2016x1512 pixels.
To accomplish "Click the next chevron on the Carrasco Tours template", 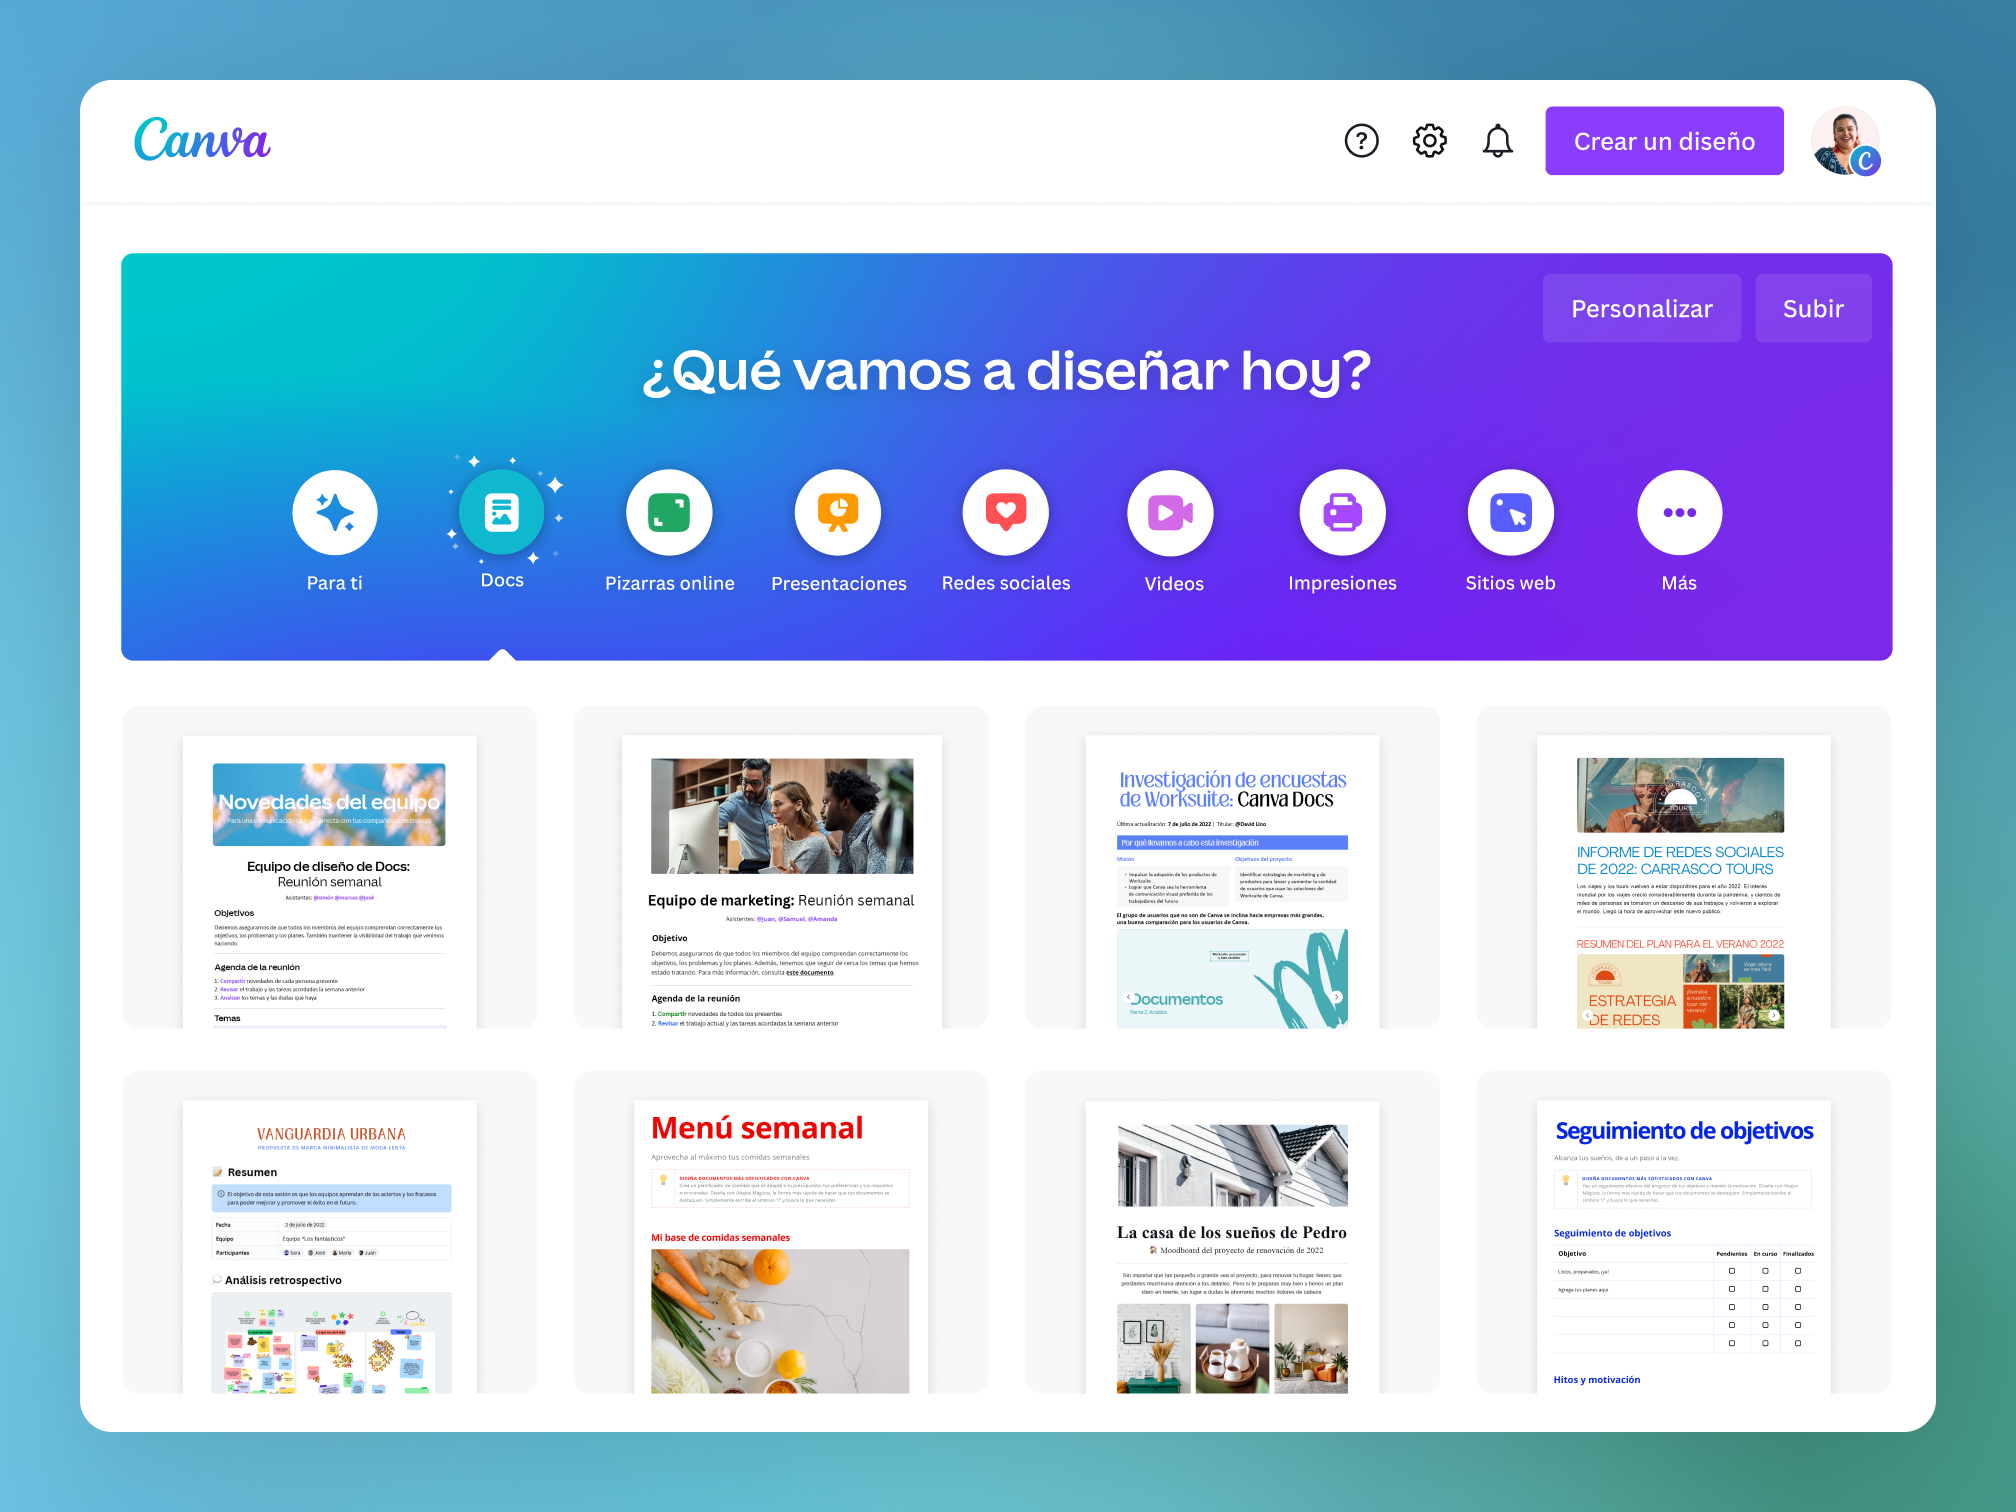I will [1775, 1014].
